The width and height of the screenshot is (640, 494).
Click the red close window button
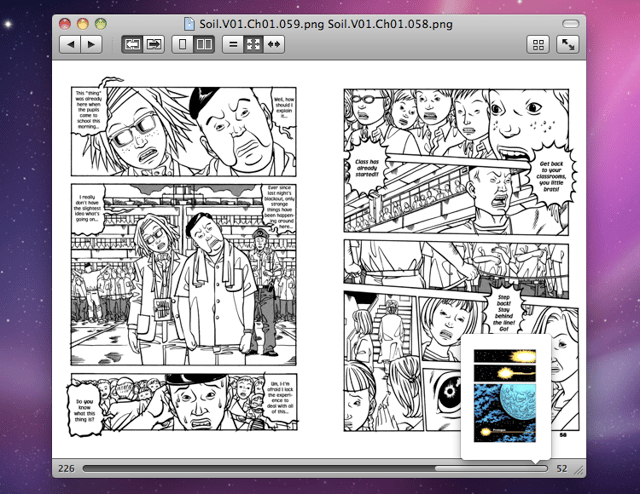coord(65,24)
